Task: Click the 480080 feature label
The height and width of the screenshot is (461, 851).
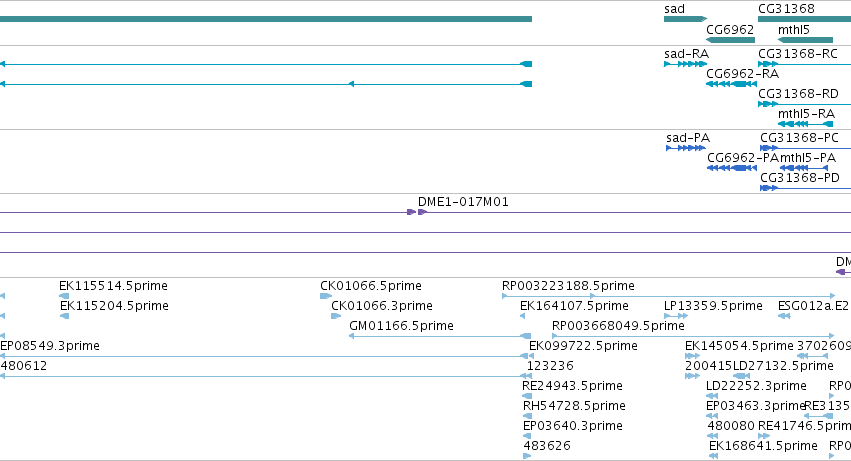Action: (x=731, y=426)
